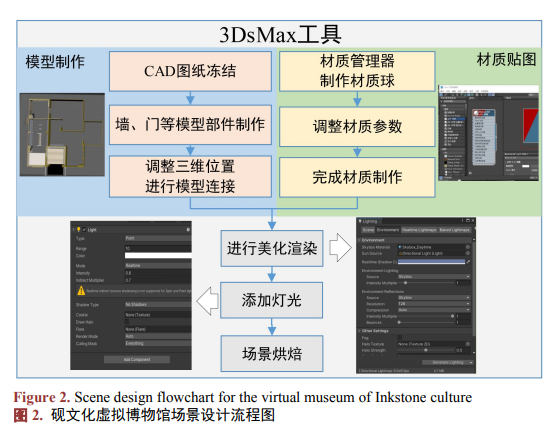Click the Flare None (Flare) field
559x431 pixels.
point(158,329)
